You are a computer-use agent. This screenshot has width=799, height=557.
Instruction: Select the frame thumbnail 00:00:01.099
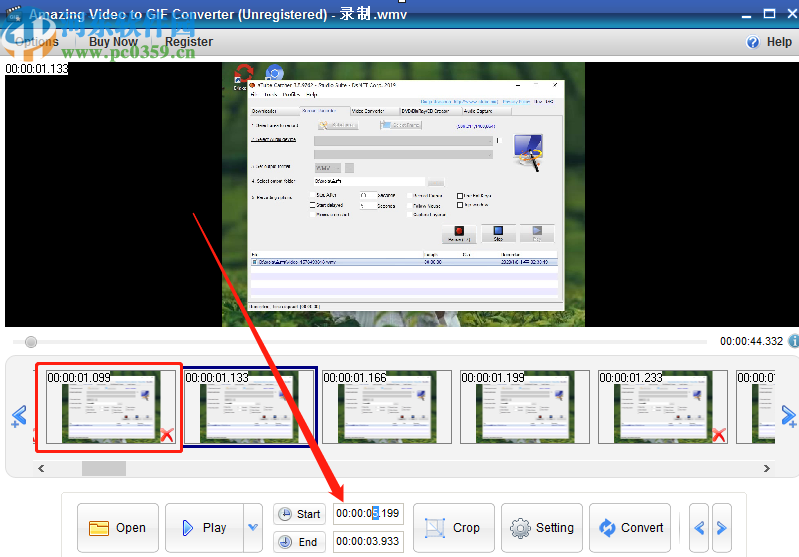click(x=111, y=407)
